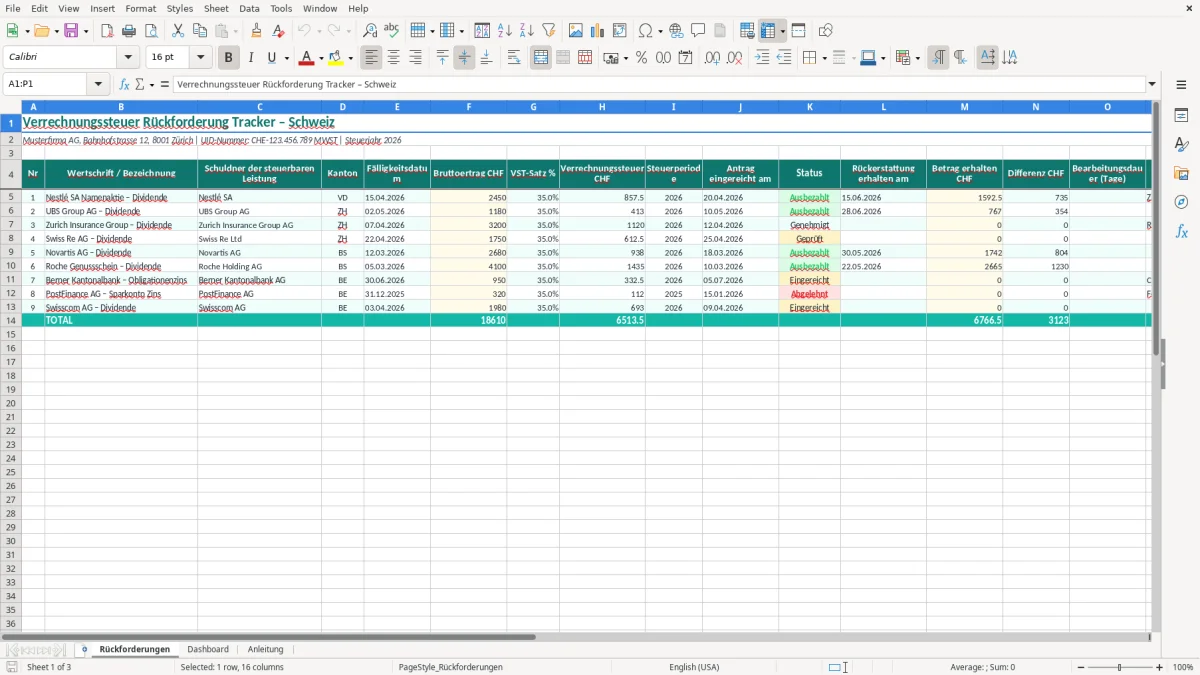Insert a comment
The height and width of the screenshot is (675, 1200).
[x=698, y=31]
